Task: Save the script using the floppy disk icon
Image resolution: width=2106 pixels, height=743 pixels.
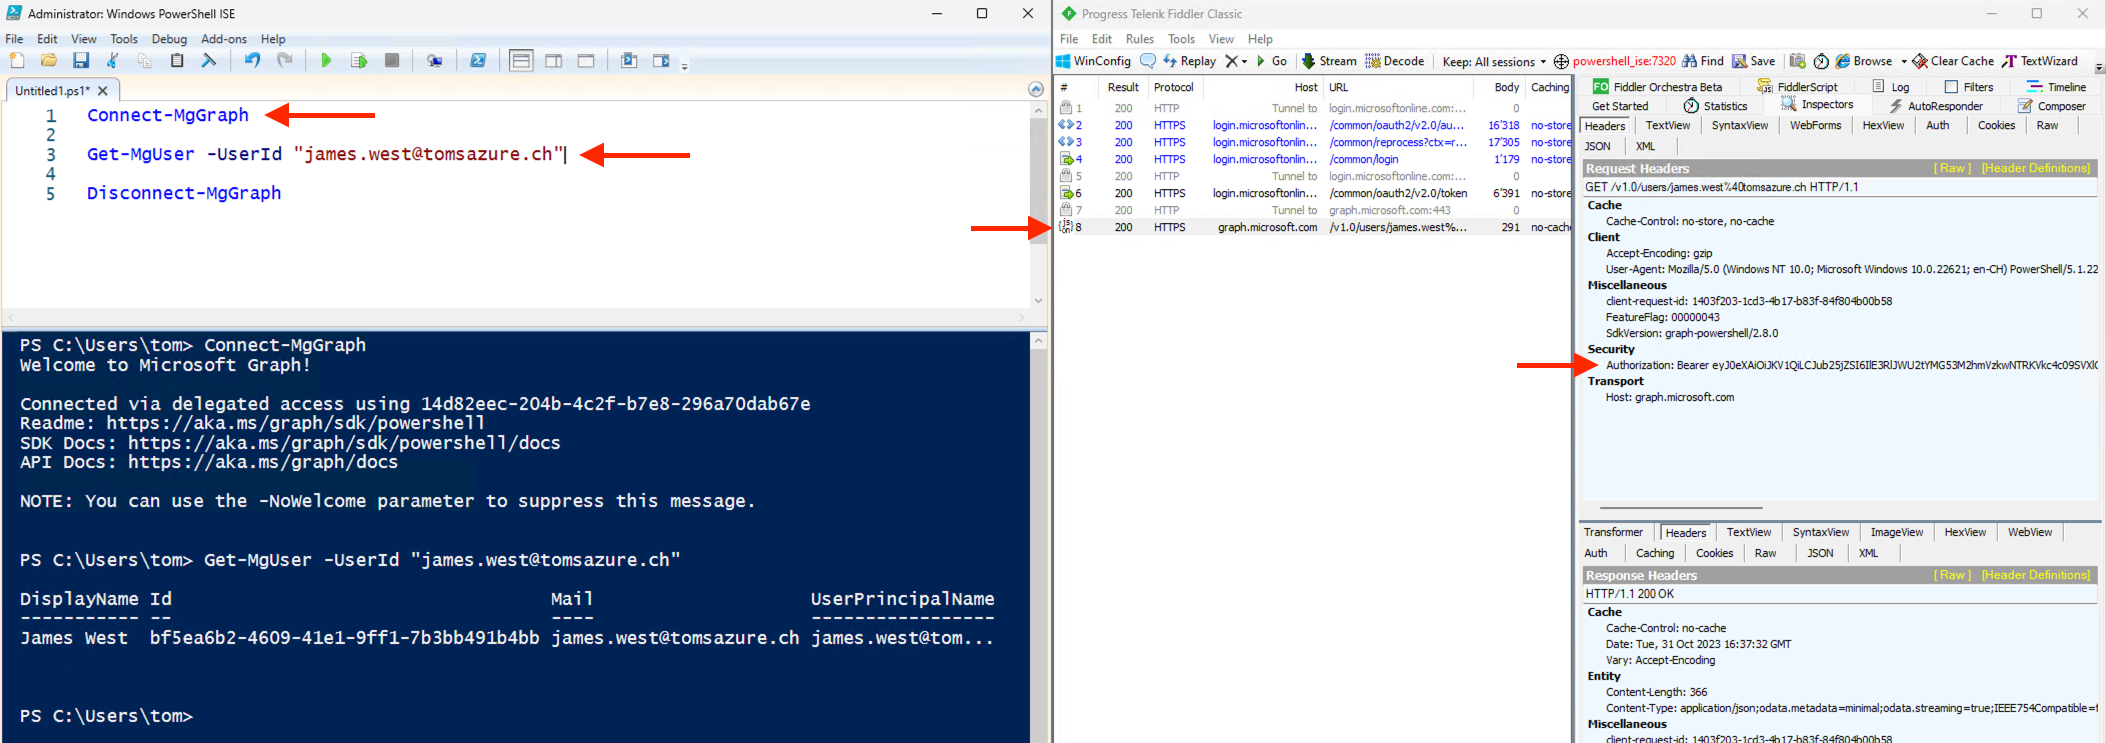Action: [x=81, y=61]
